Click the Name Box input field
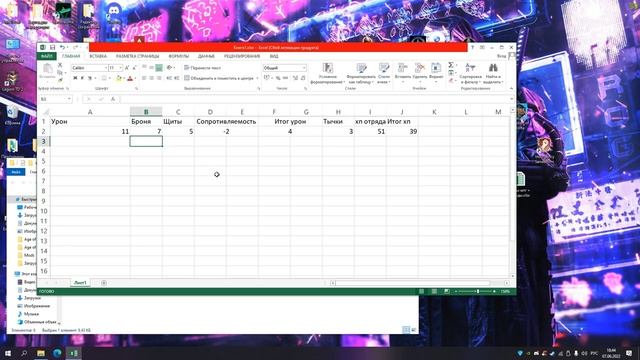The image size is (640, 360). (53, 99)
